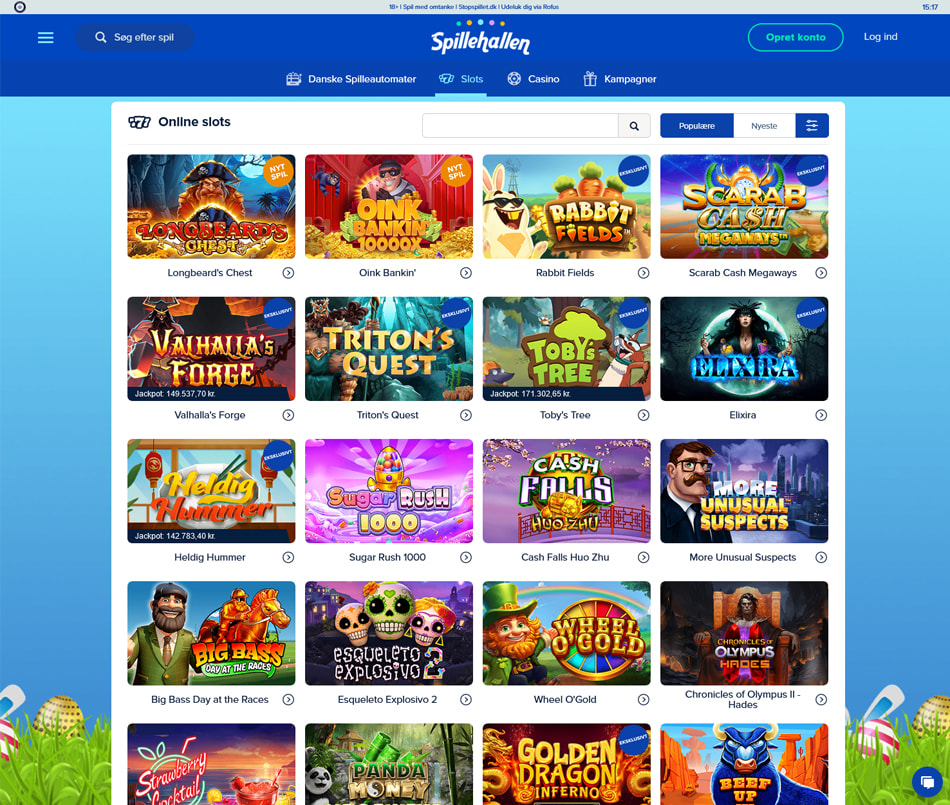Viewport: 950px width, 805px height.
Task: Click the arrow icon beside Wheel O'Gold
Action: pyautogui.click(x=643, y=700)
